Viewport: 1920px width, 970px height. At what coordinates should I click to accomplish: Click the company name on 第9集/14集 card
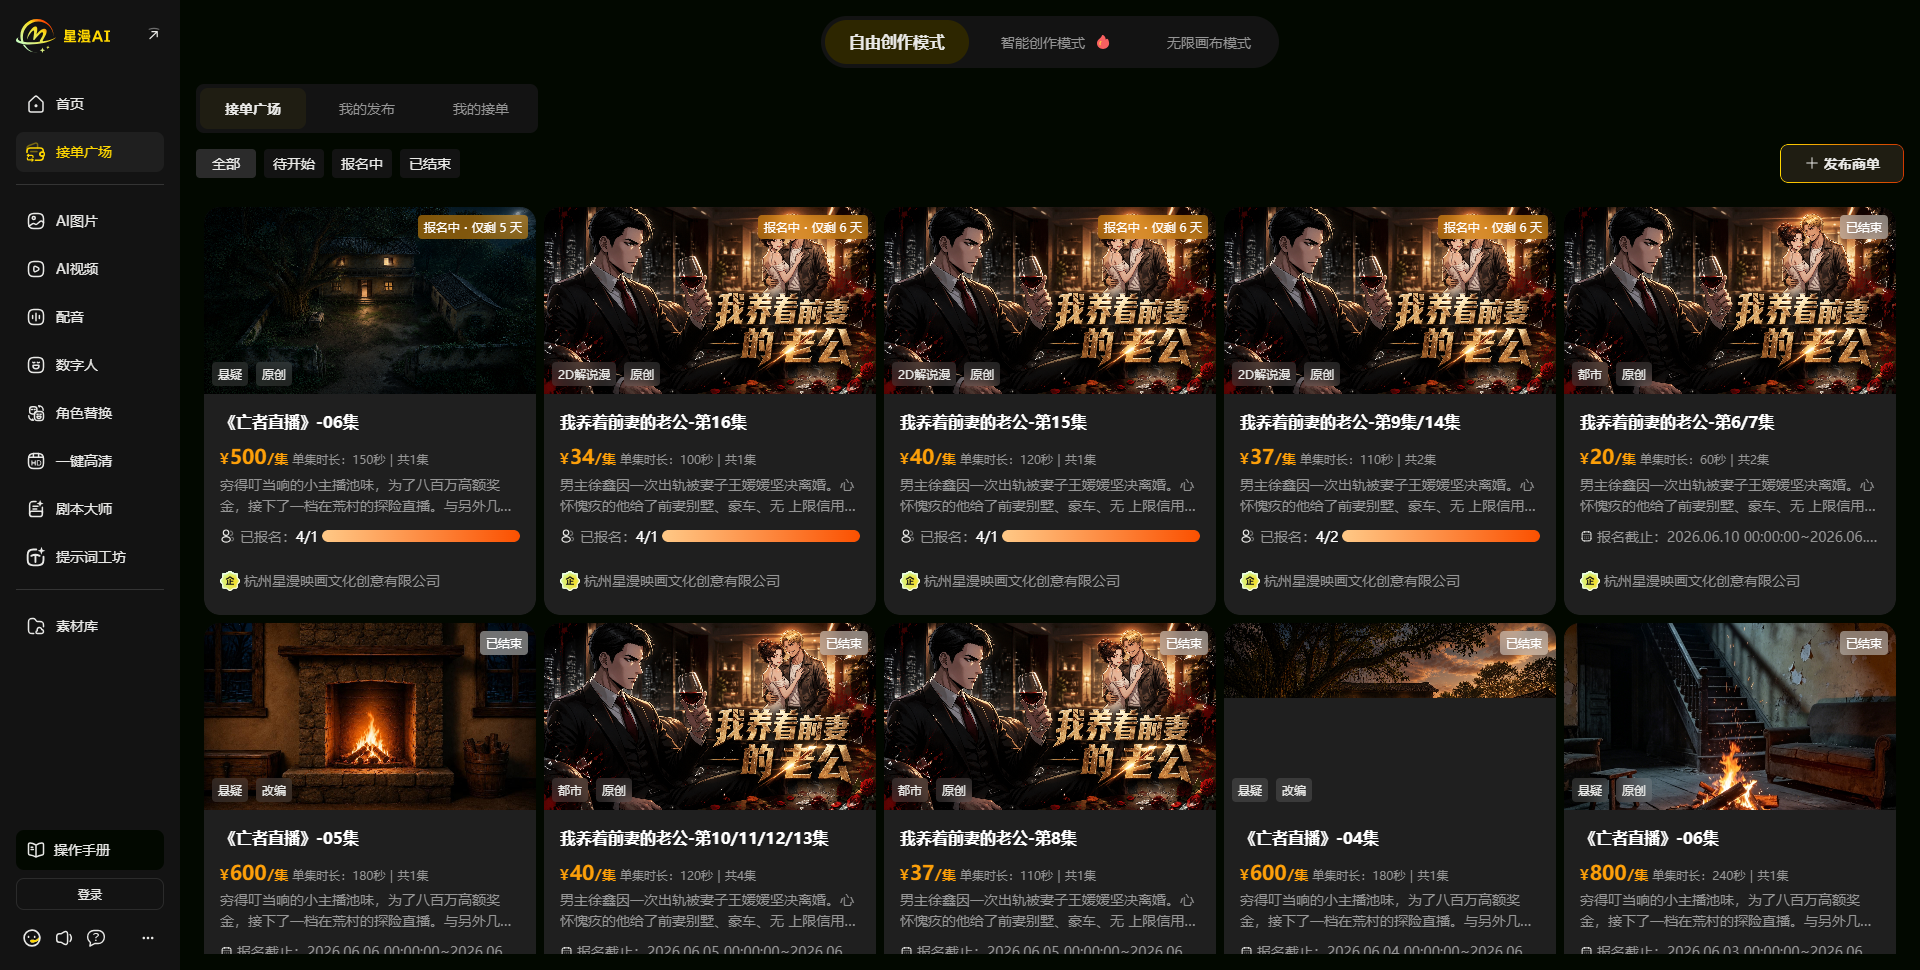(1362, 581)
